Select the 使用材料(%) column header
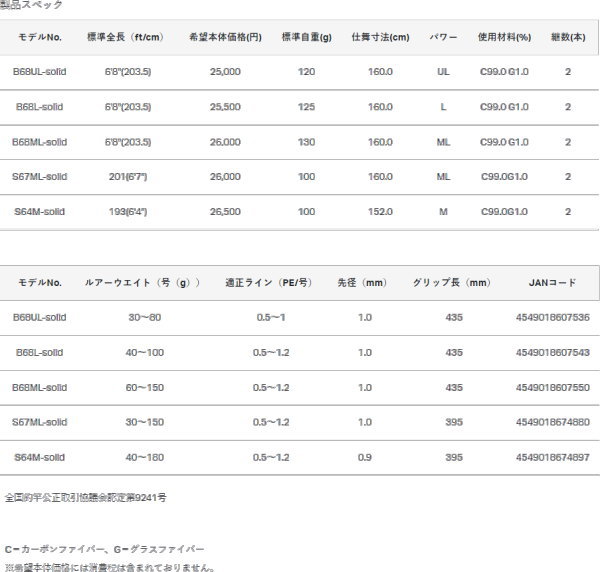 504,37
